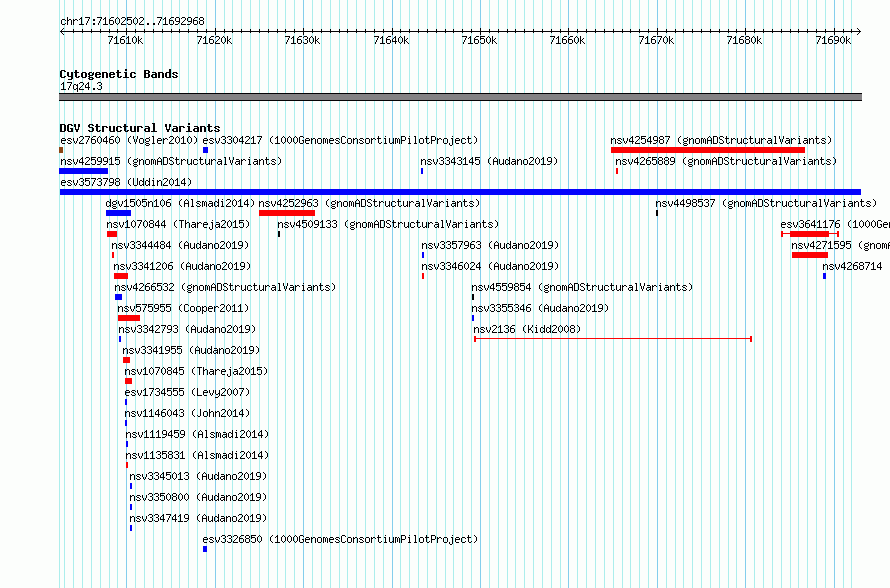Screen dimensions: 890x588
Task: Open nsv2136 (Kidd2008) label
Action: (x=527, y=329)
